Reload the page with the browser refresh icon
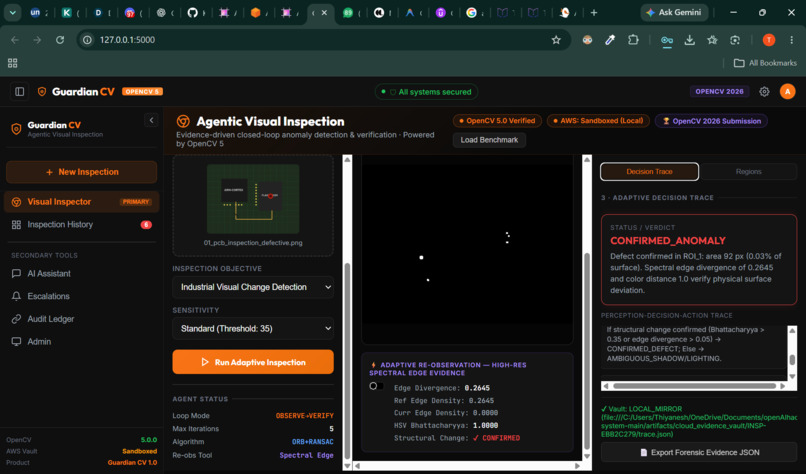Screen dimensions: 806x474 (x=60, y=40)
